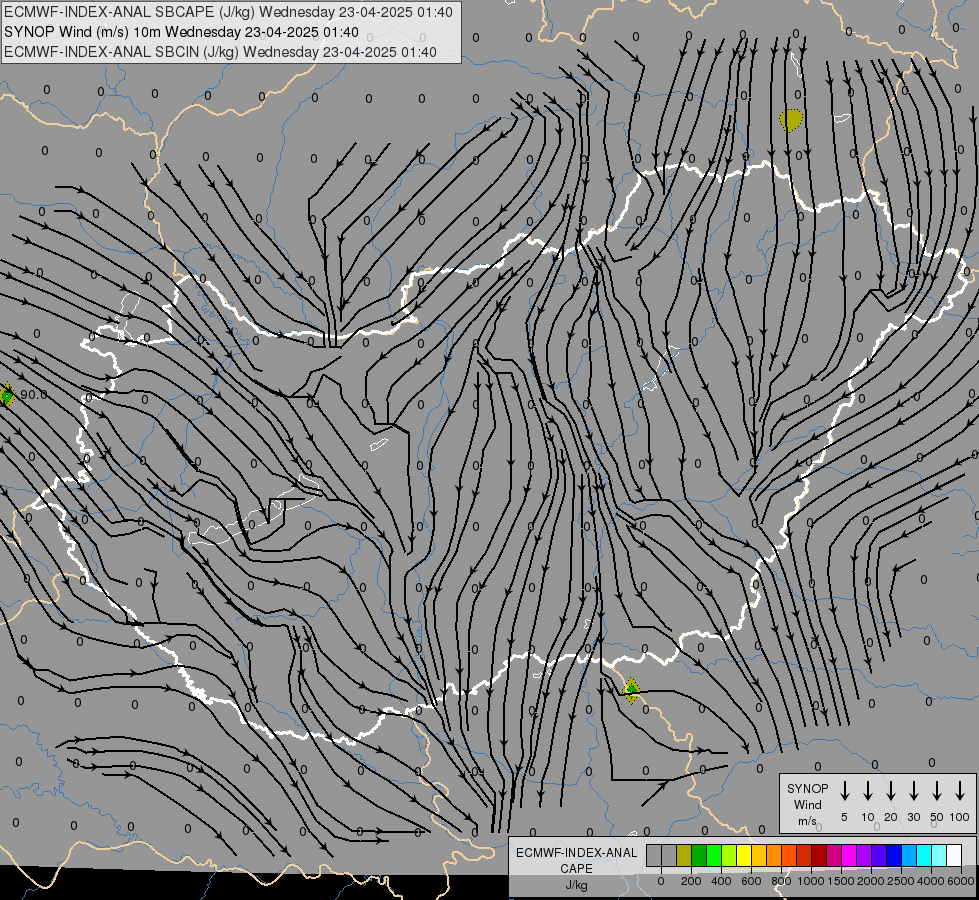Click the olive-yellow CAPE blob near top
The height and width of the screenshot is (900, 979).
click(791, 120)
